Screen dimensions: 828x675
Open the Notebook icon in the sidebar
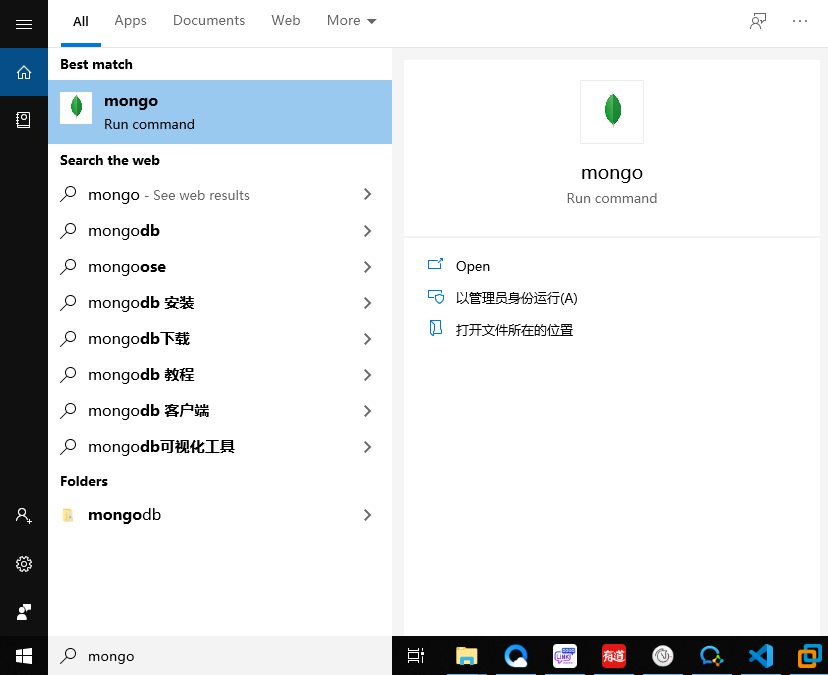tap(24, 120)
